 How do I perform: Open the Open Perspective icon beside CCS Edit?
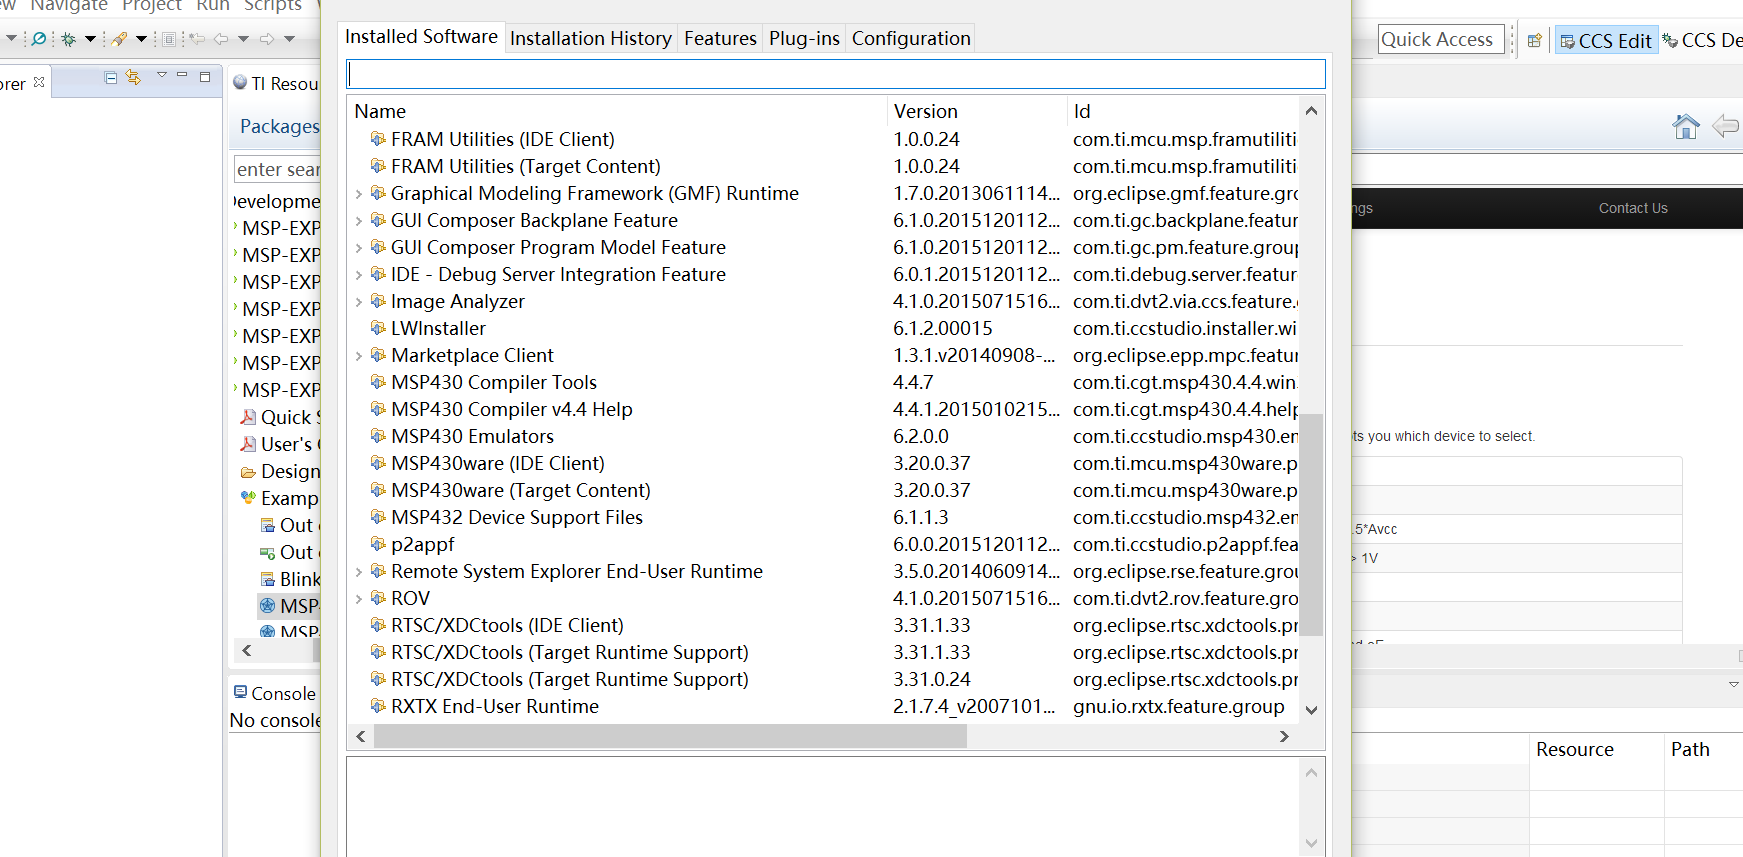[1534, 40]
